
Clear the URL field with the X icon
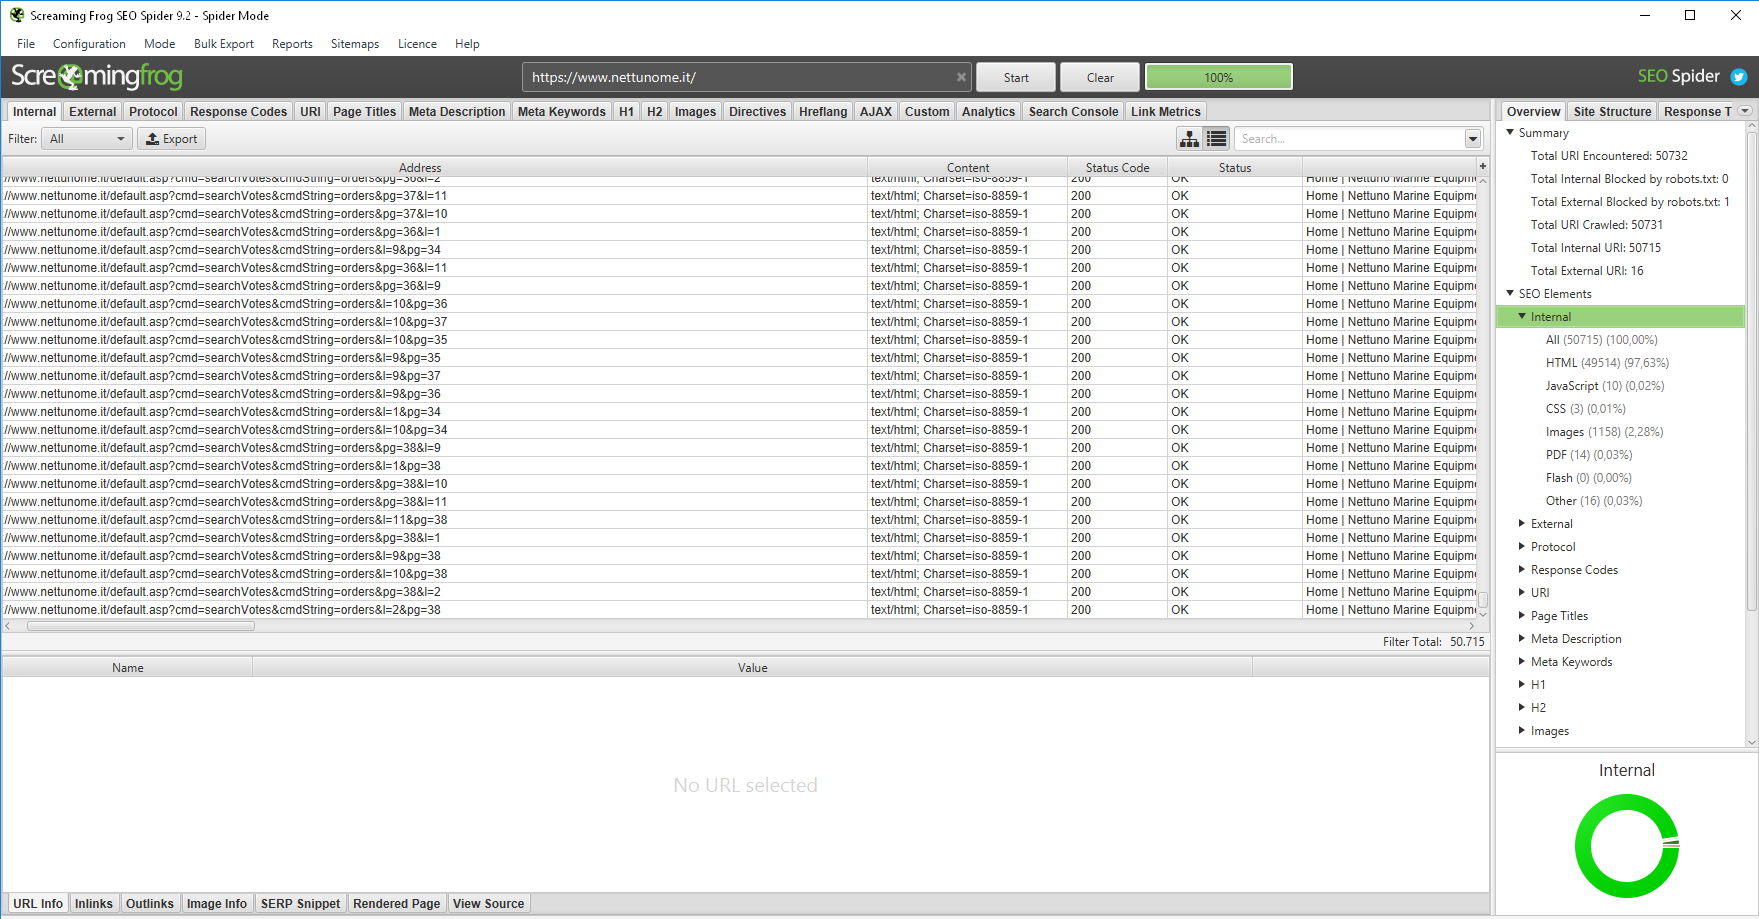point(961,77)
